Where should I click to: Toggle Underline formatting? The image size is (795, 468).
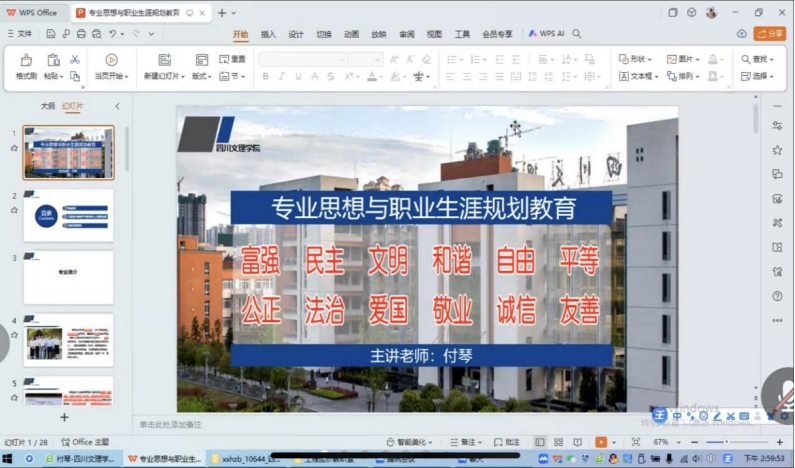[x=299, y=76]
